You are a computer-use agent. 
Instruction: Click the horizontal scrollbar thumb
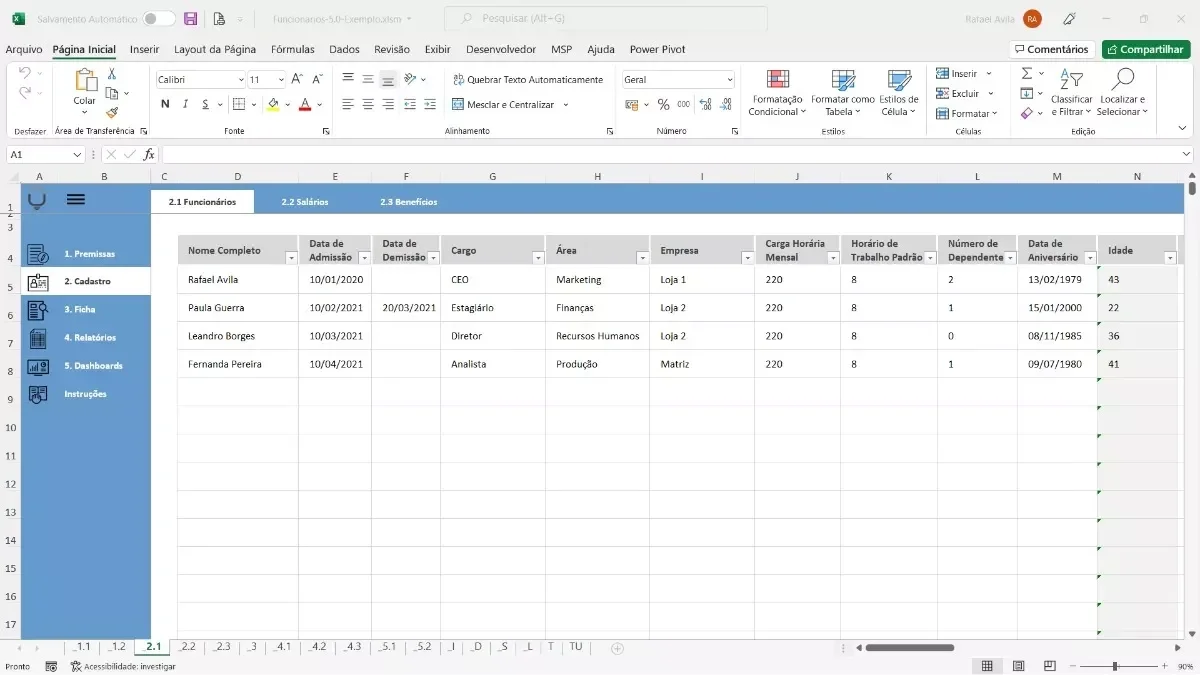click(909, 648)
